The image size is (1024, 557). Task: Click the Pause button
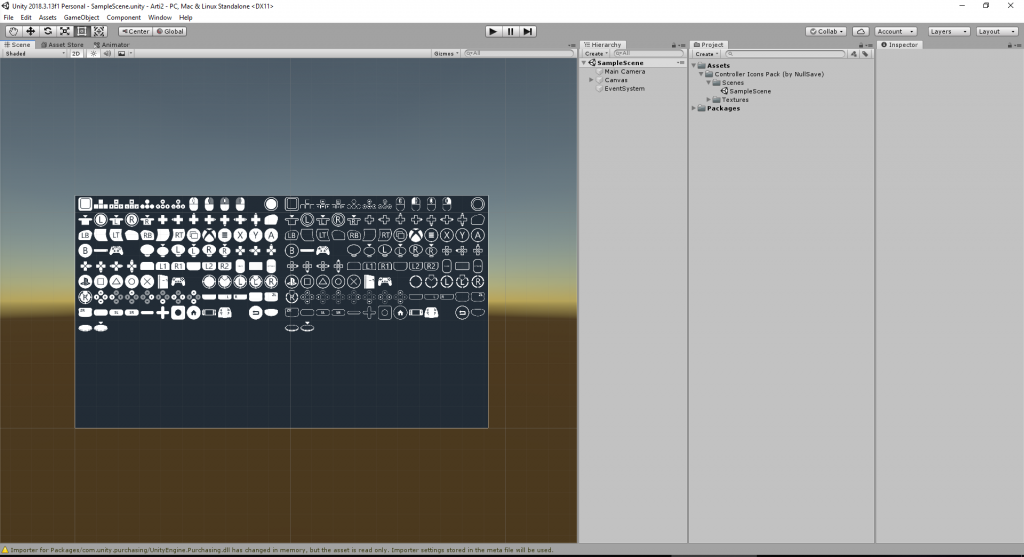point(510,31)
